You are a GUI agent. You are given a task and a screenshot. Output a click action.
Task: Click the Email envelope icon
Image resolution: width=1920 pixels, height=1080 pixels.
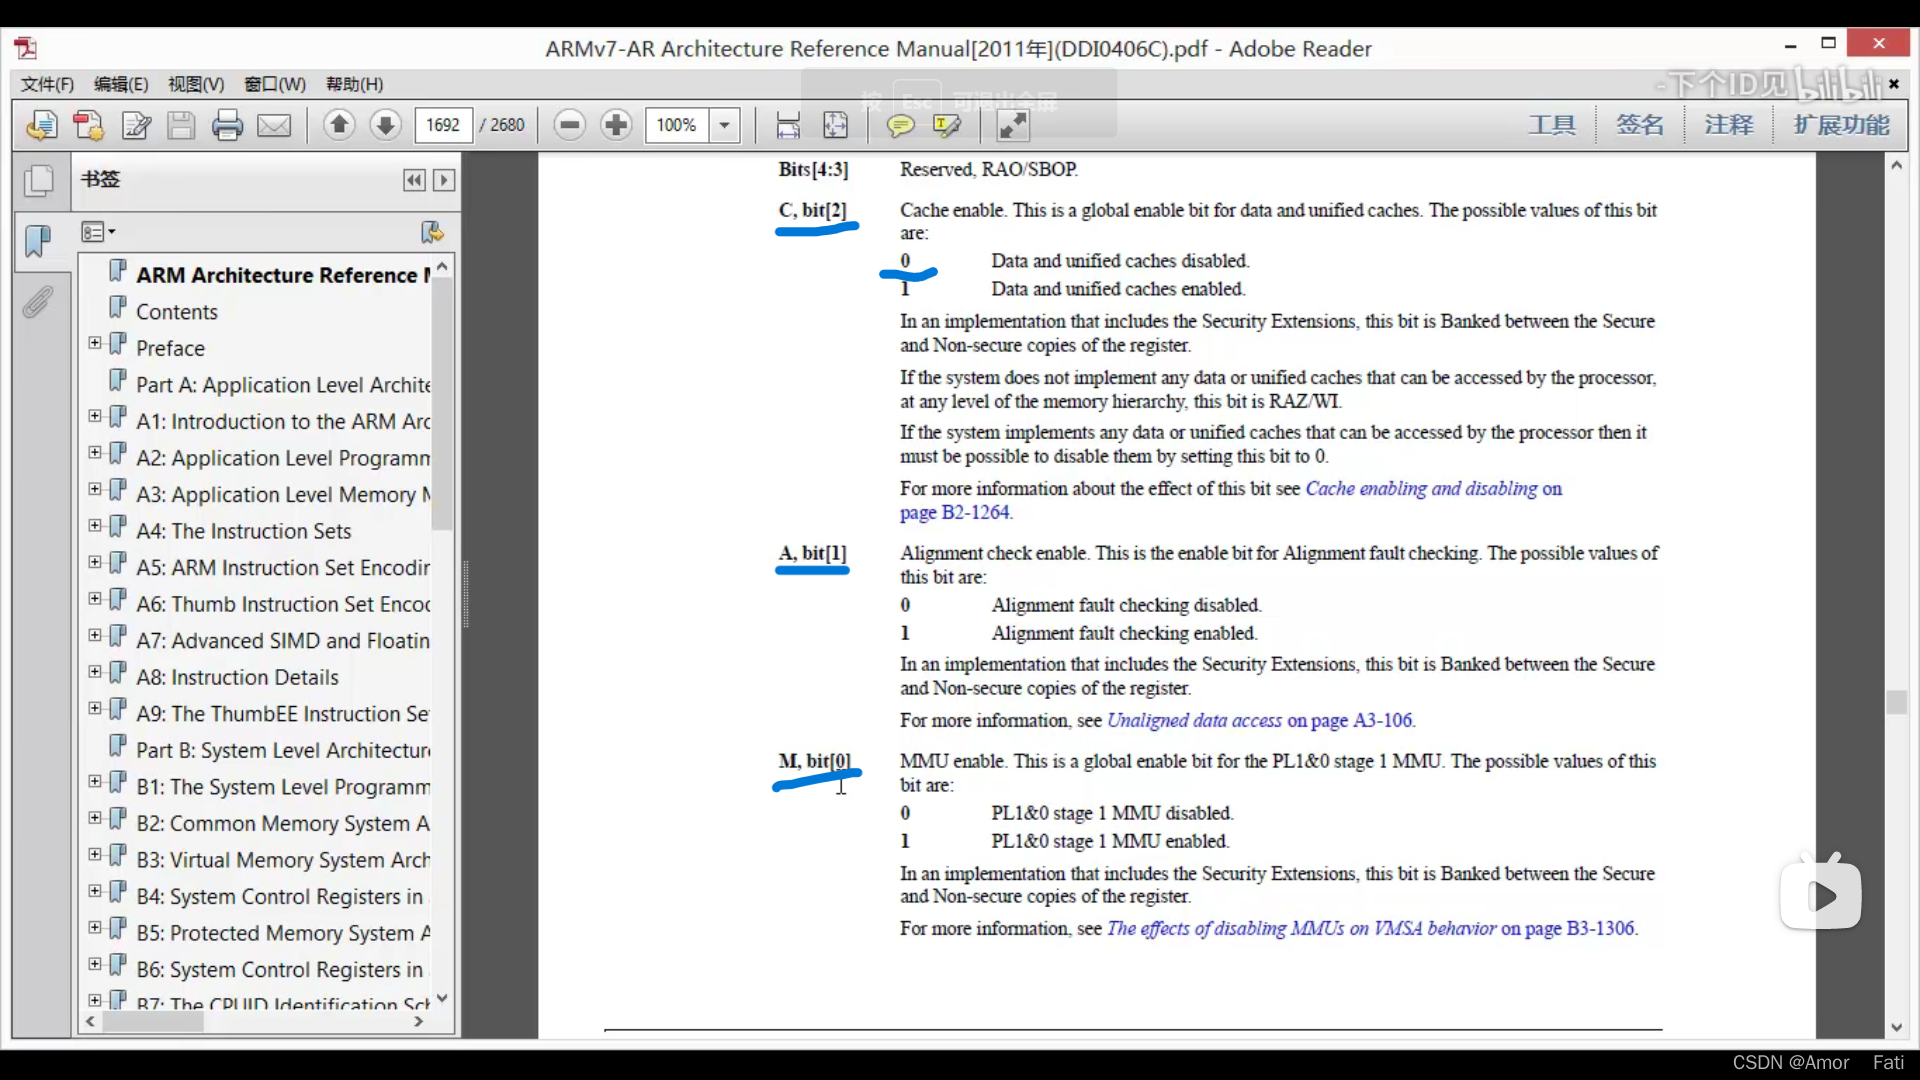tap(274, 125)
